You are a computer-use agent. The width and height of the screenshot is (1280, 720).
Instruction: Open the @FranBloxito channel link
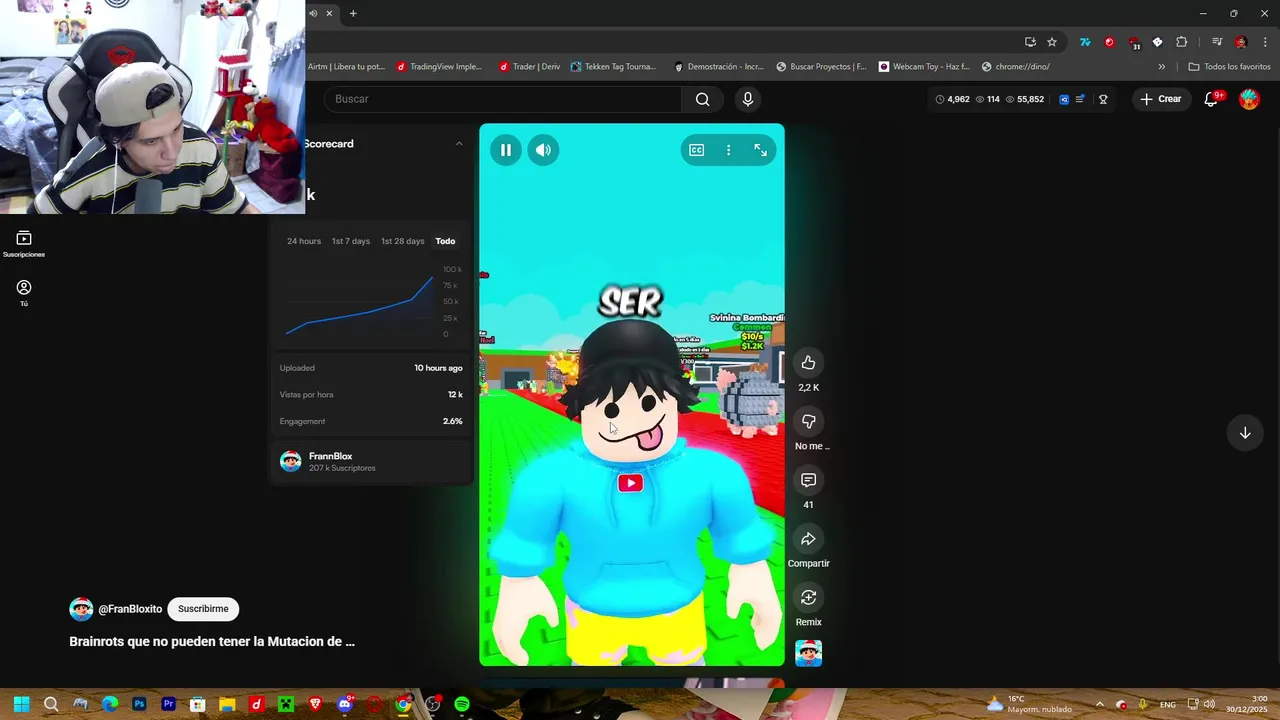[130, 609]
